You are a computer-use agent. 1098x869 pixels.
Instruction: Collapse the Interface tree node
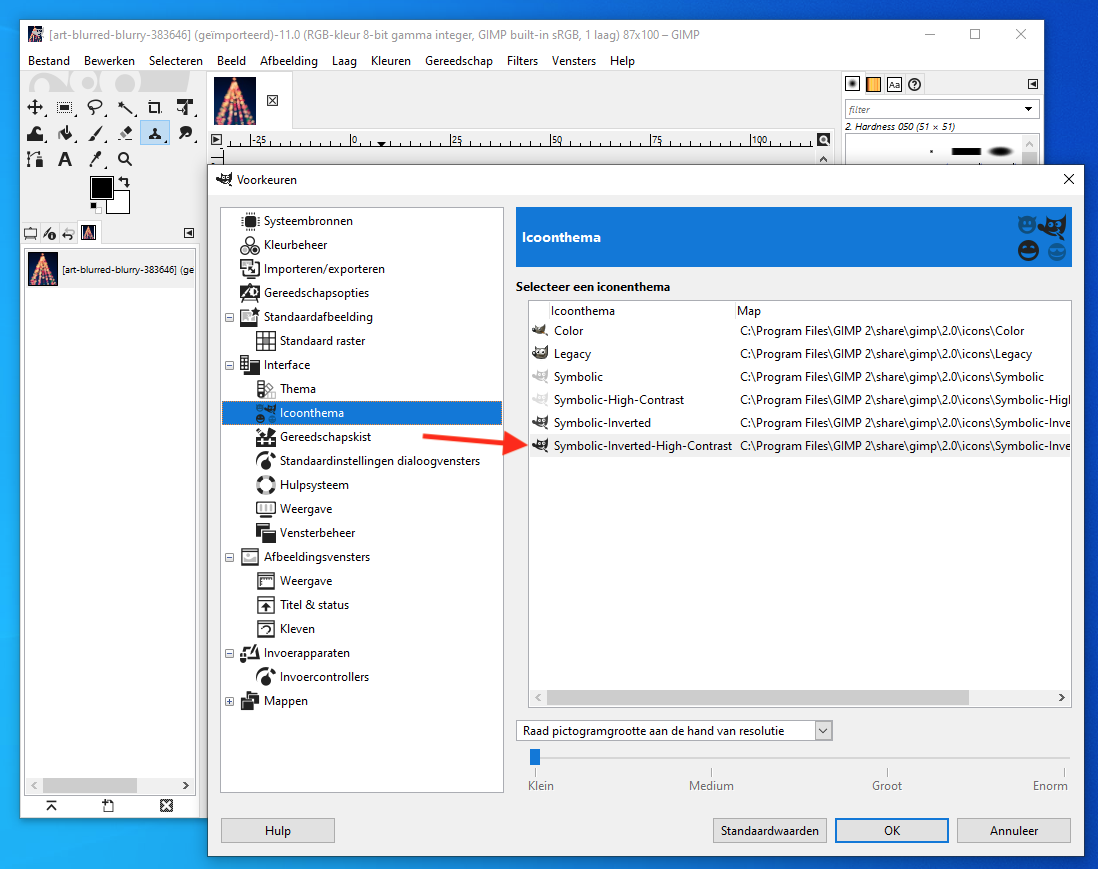point(230,365)
